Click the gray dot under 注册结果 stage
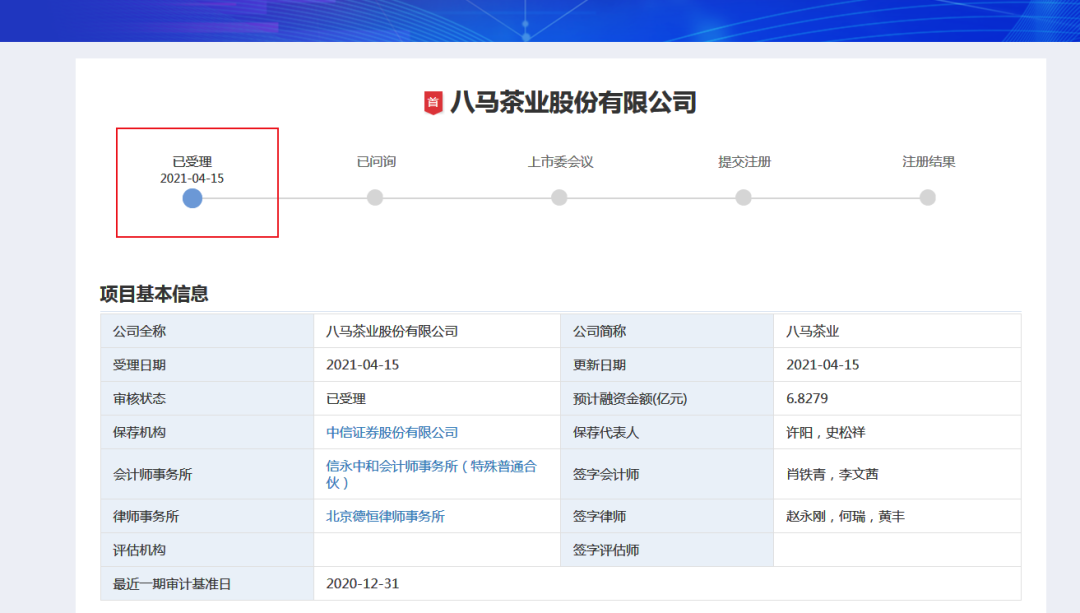 pyautogui.click(x=927, y=198)
